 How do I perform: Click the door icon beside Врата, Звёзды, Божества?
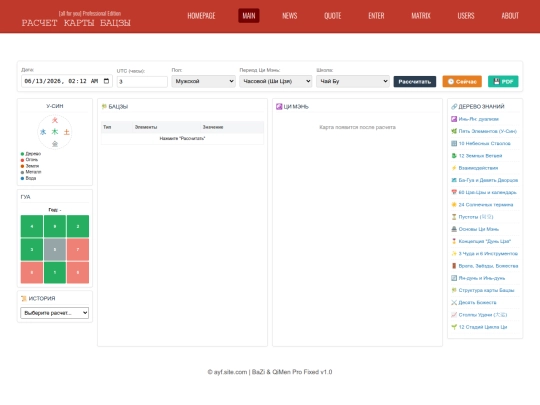pos(454,266)
